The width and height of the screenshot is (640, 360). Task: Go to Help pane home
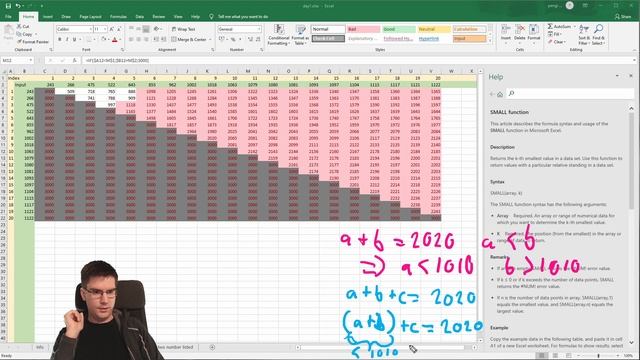tap(500, 94)
